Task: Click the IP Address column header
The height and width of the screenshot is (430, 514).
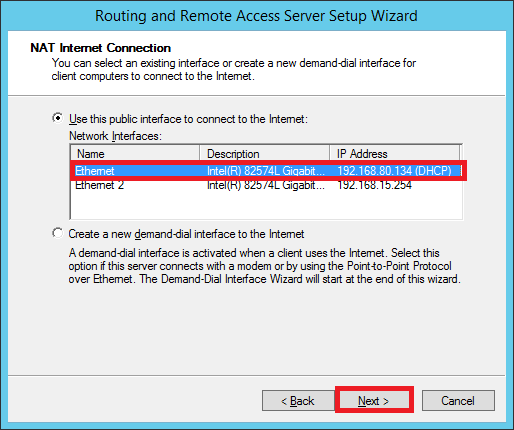Action: [x=394, y=154]
